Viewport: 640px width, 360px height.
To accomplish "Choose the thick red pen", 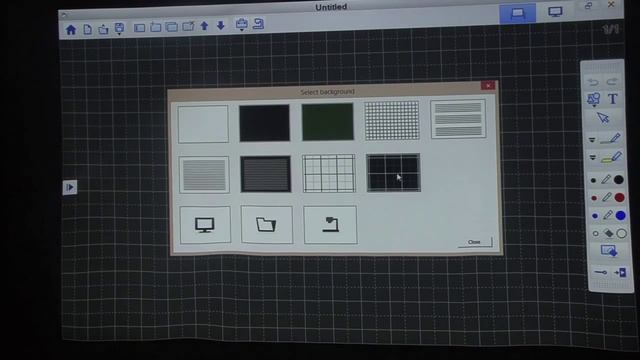I will (620, 198).
